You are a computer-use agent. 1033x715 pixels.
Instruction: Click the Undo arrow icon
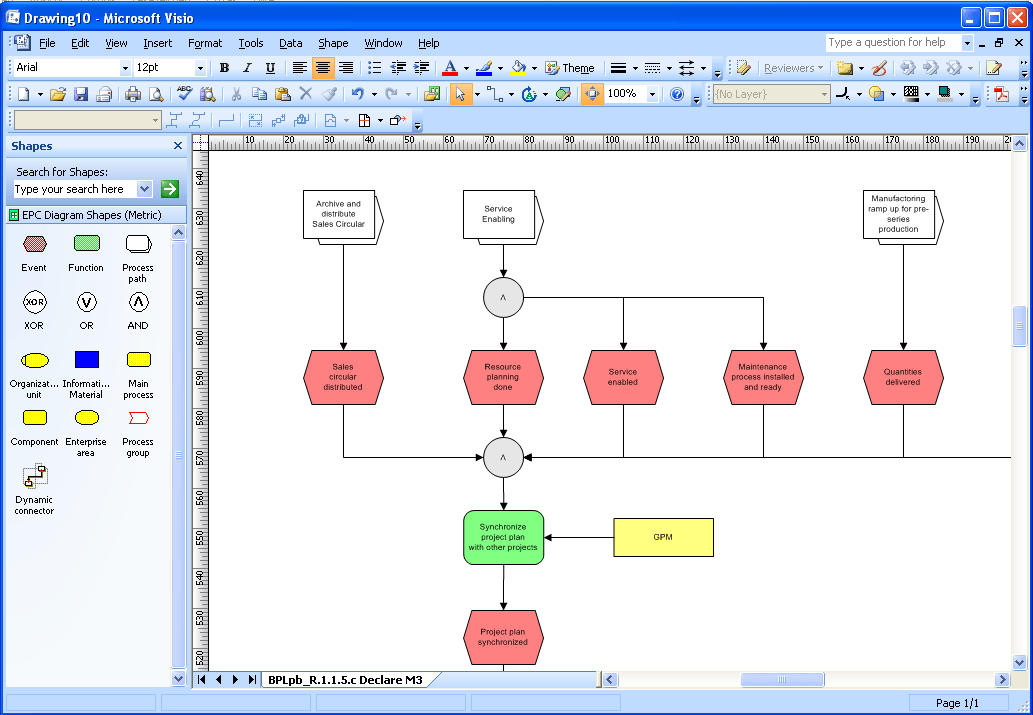358,94
